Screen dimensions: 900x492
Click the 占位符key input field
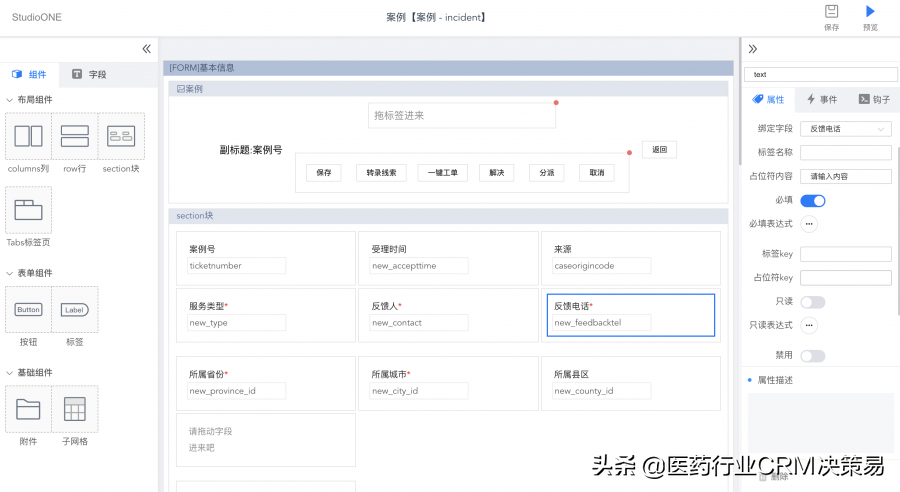(x=845, y=278)
